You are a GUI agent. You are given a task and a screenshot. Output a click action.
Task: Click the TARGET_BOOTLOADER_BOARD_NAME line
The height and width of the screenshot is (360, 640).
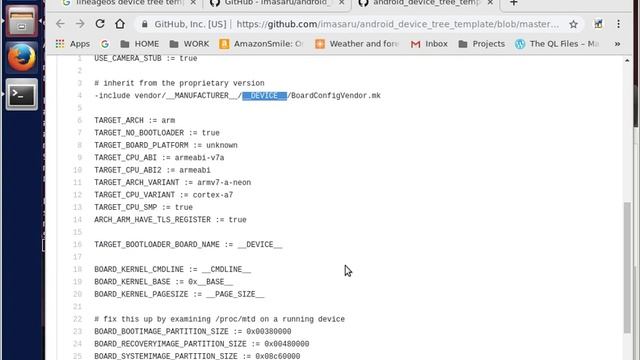pyautogui.click(x=188, y=244)
